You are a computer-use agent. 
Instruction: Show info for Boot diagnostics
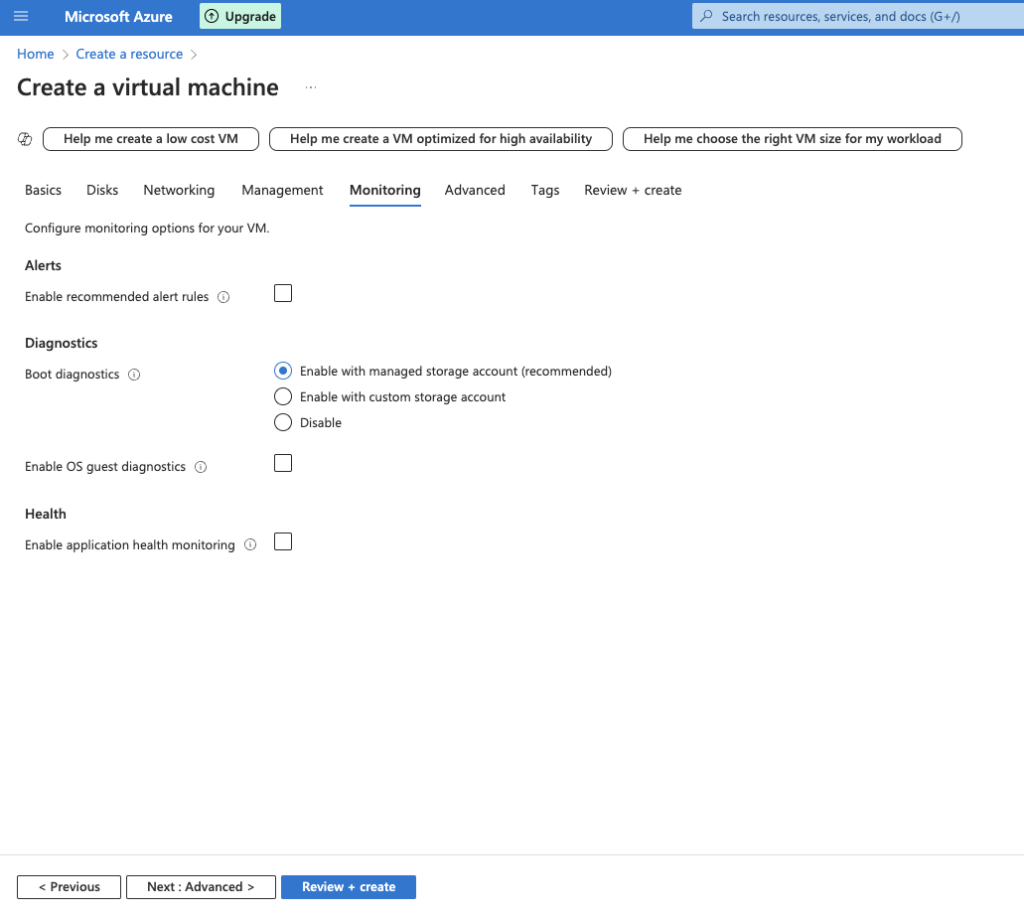point(134,375)
